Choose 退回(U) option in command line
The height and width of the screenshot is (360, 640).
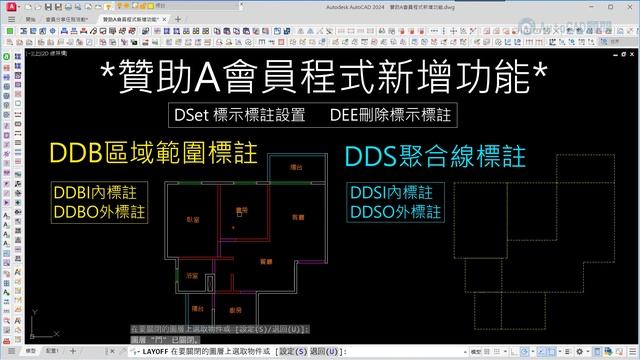[324, 351]
